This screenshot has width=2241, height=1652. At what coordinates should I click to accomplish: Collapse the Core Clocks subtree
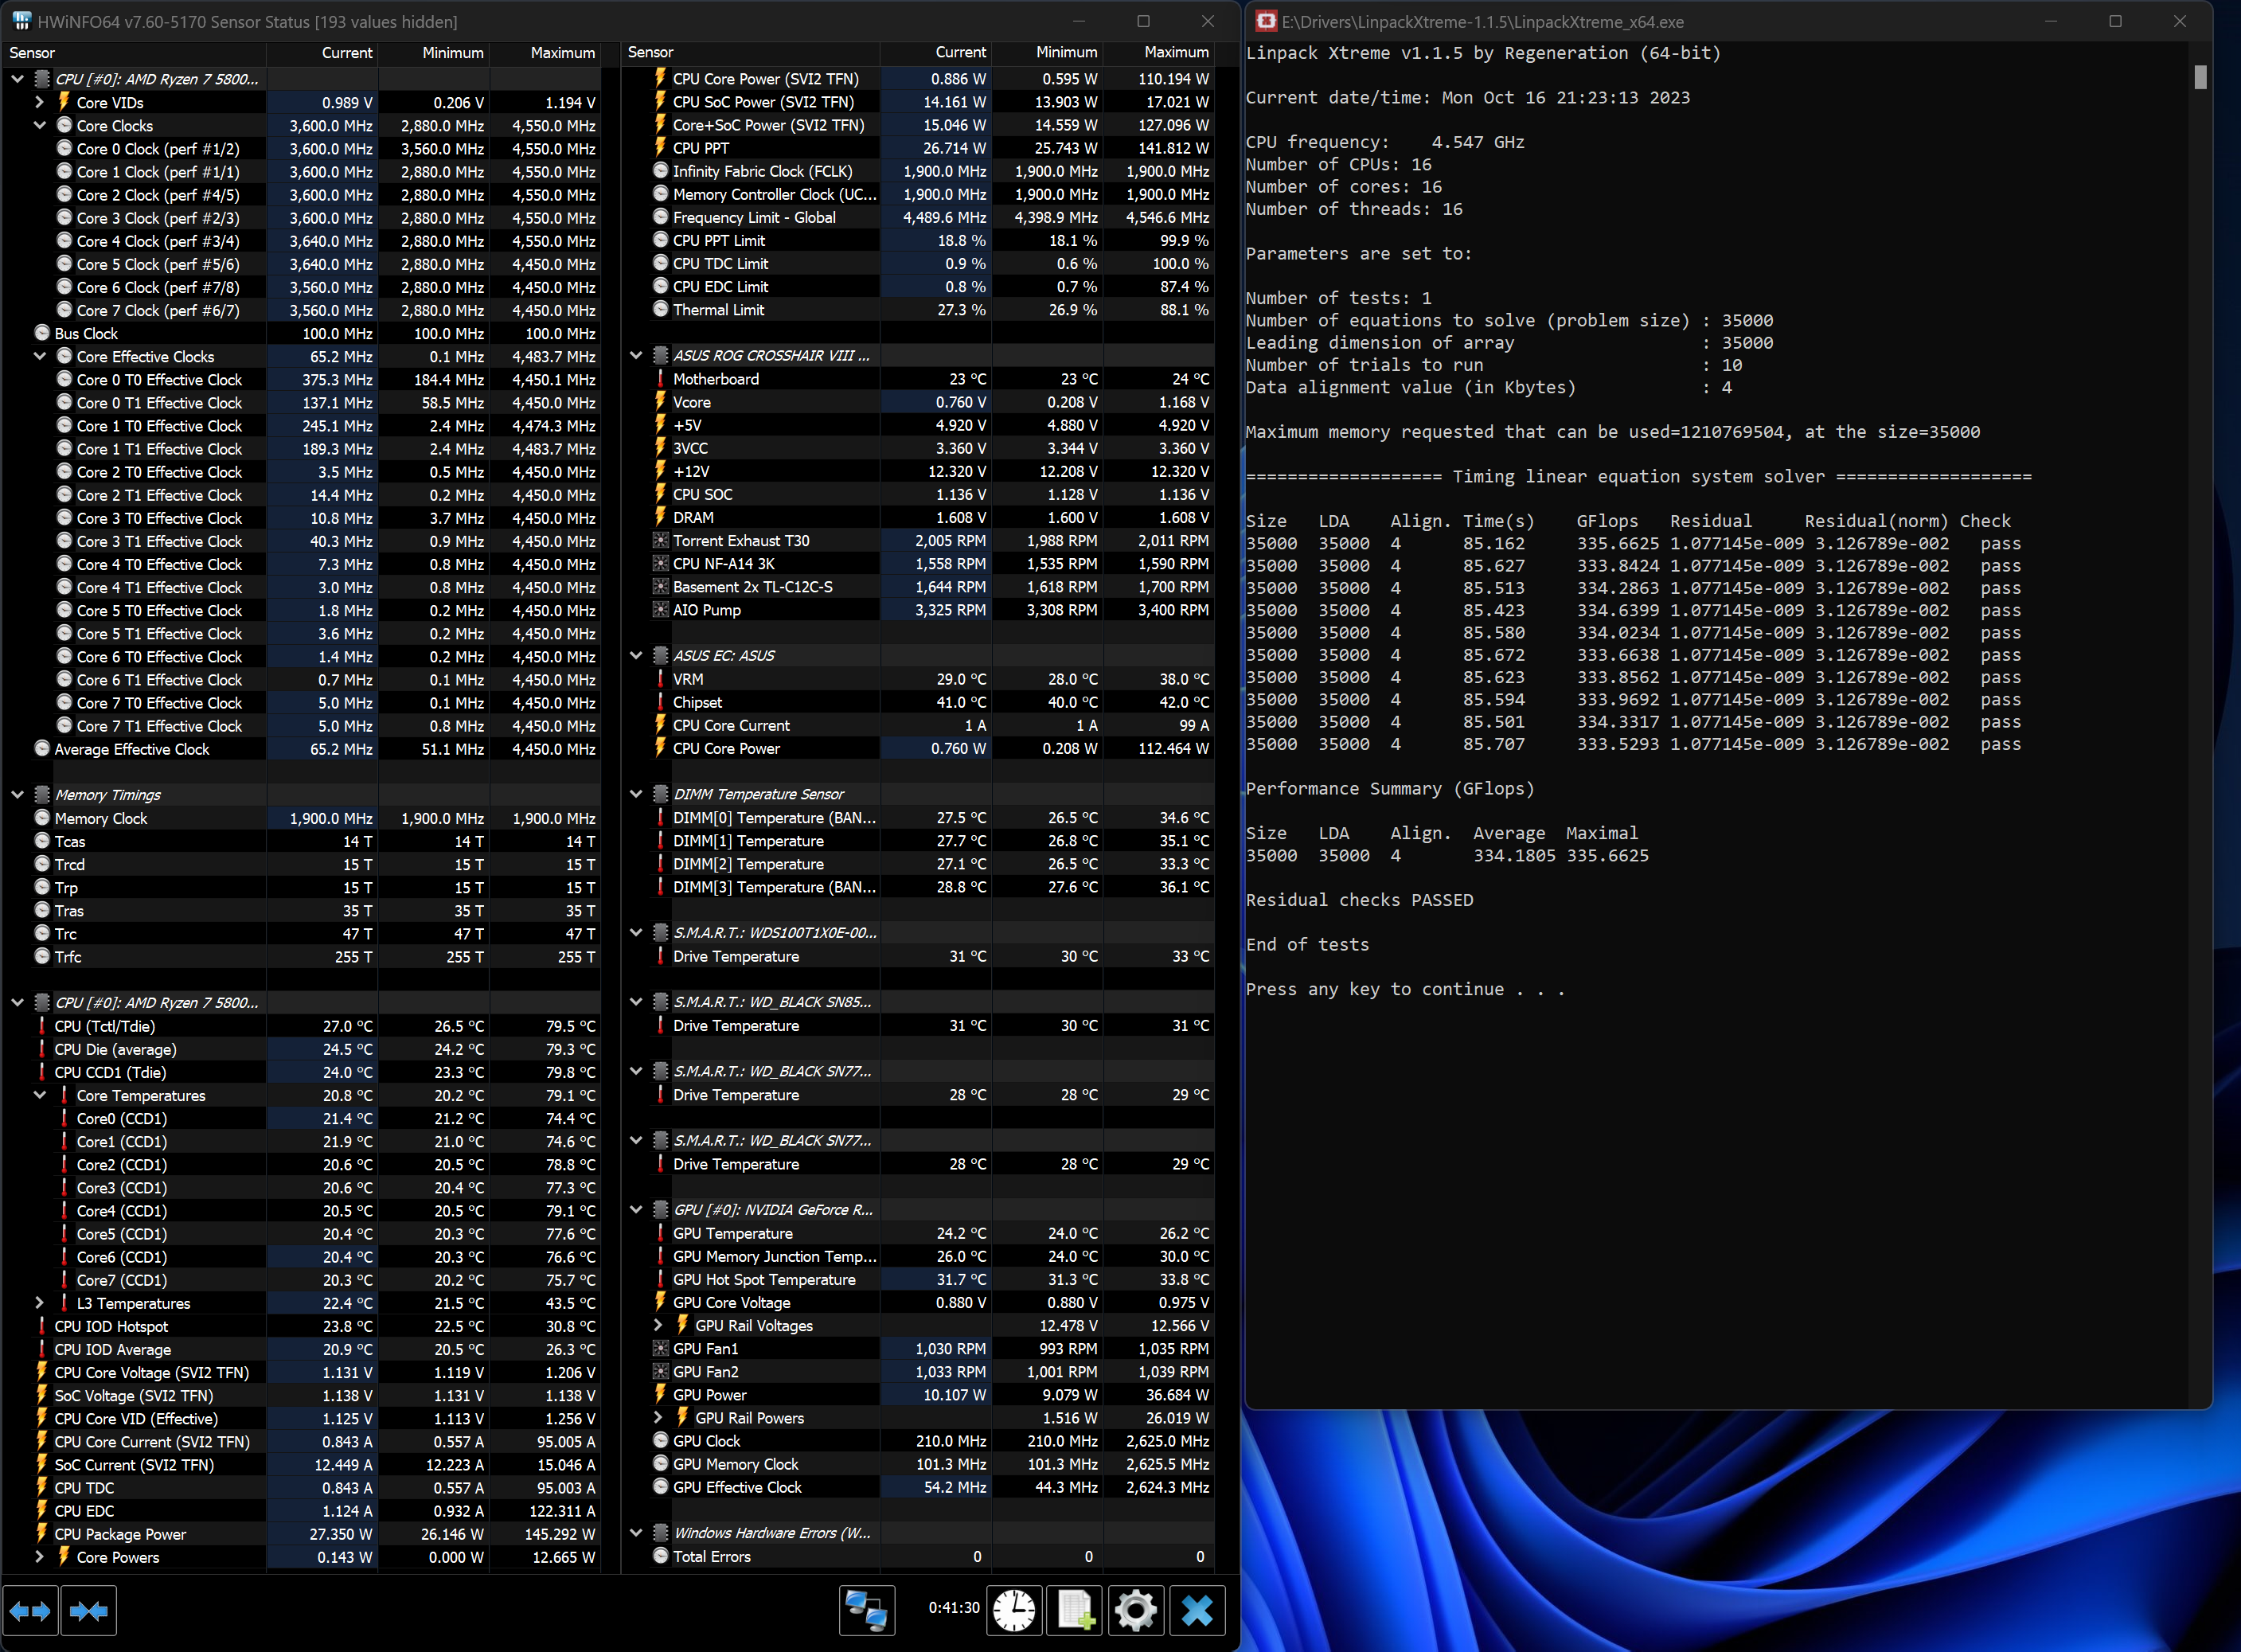tap(39, 125)
